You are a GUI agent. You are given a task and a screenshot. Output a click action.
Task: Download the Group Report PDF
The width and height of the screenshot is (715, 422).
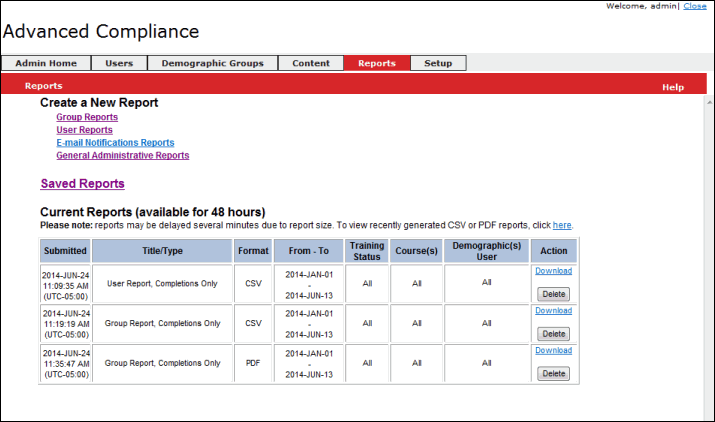tap(553, 350)
